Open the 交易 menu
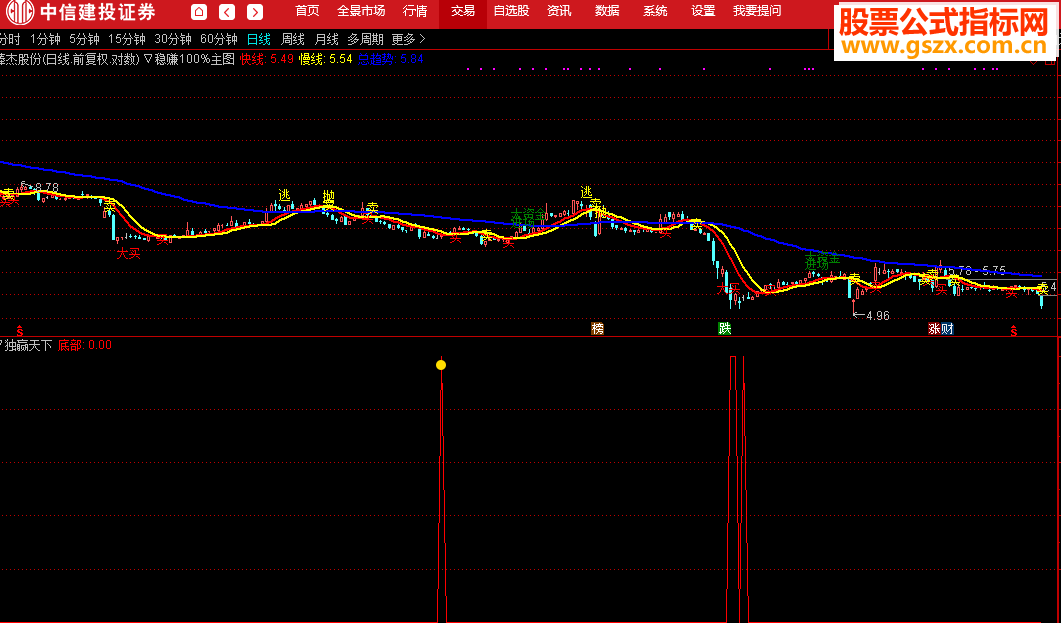Image resolution: width=1061 pixels, height=623 pixels. point(463,11)
